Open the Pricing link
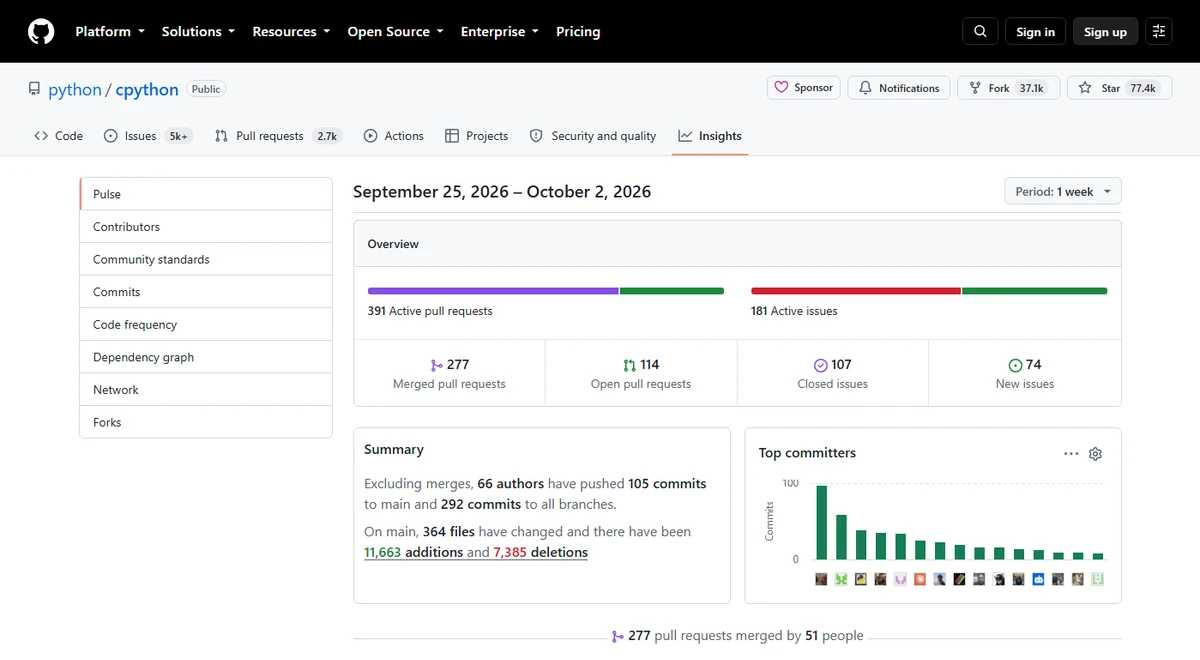 578,32
